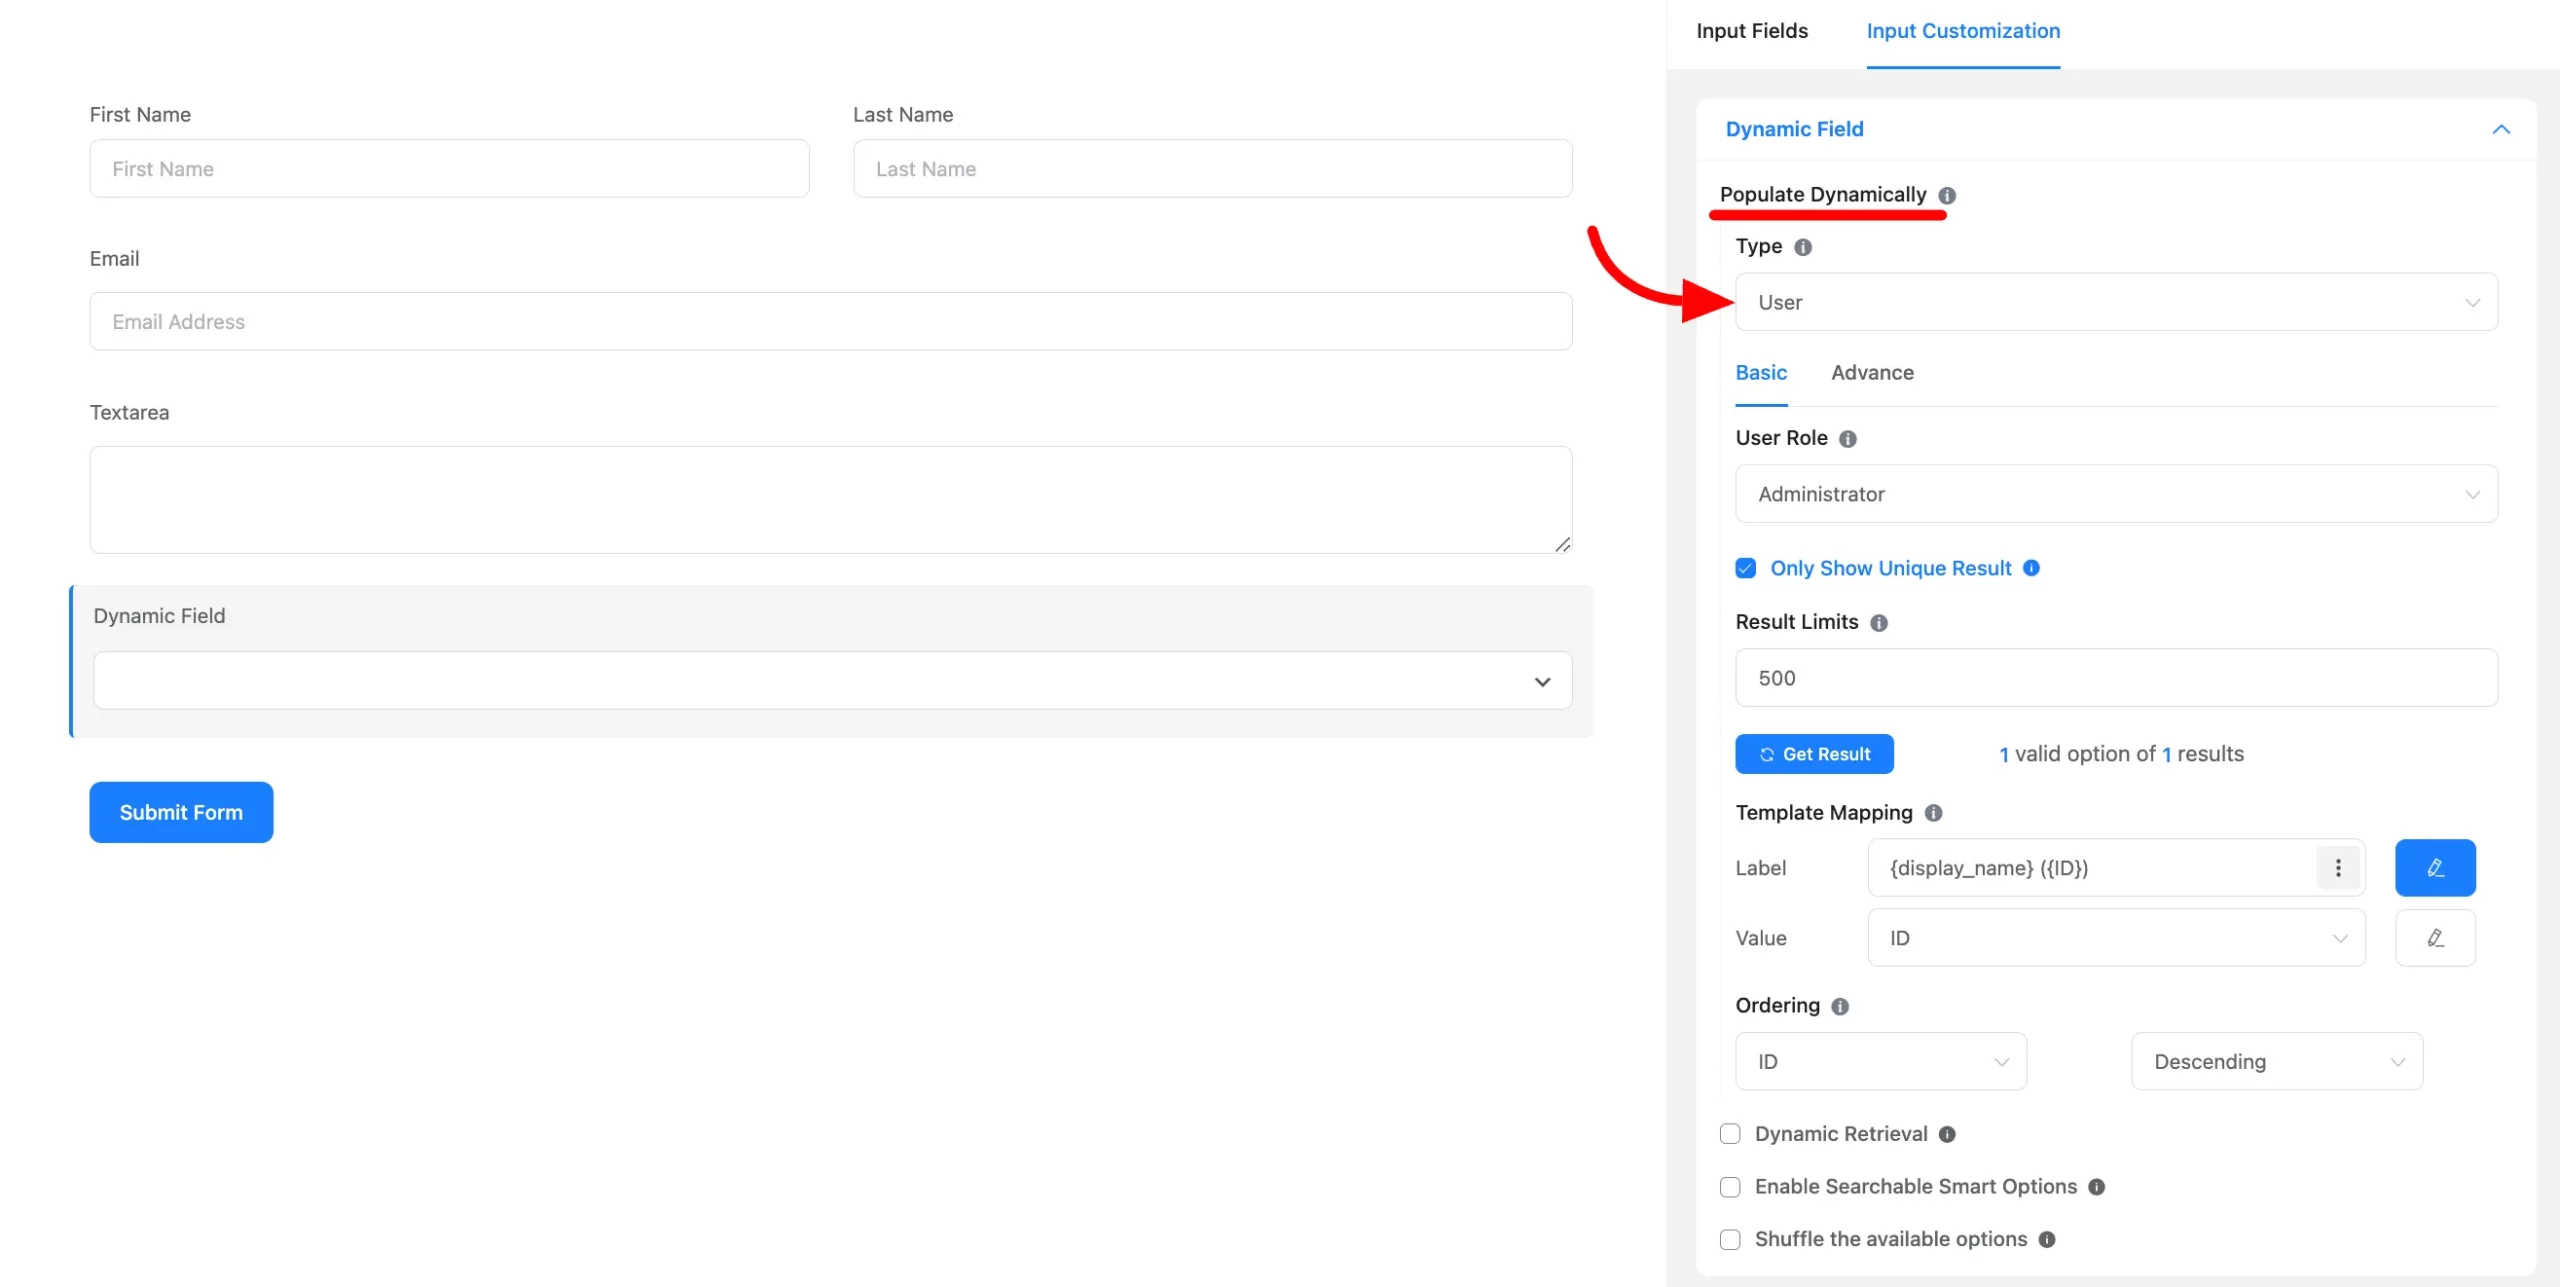Switch to the Advance tab
This screenshot has width=2560, height=1287.
coord(1872,371)
